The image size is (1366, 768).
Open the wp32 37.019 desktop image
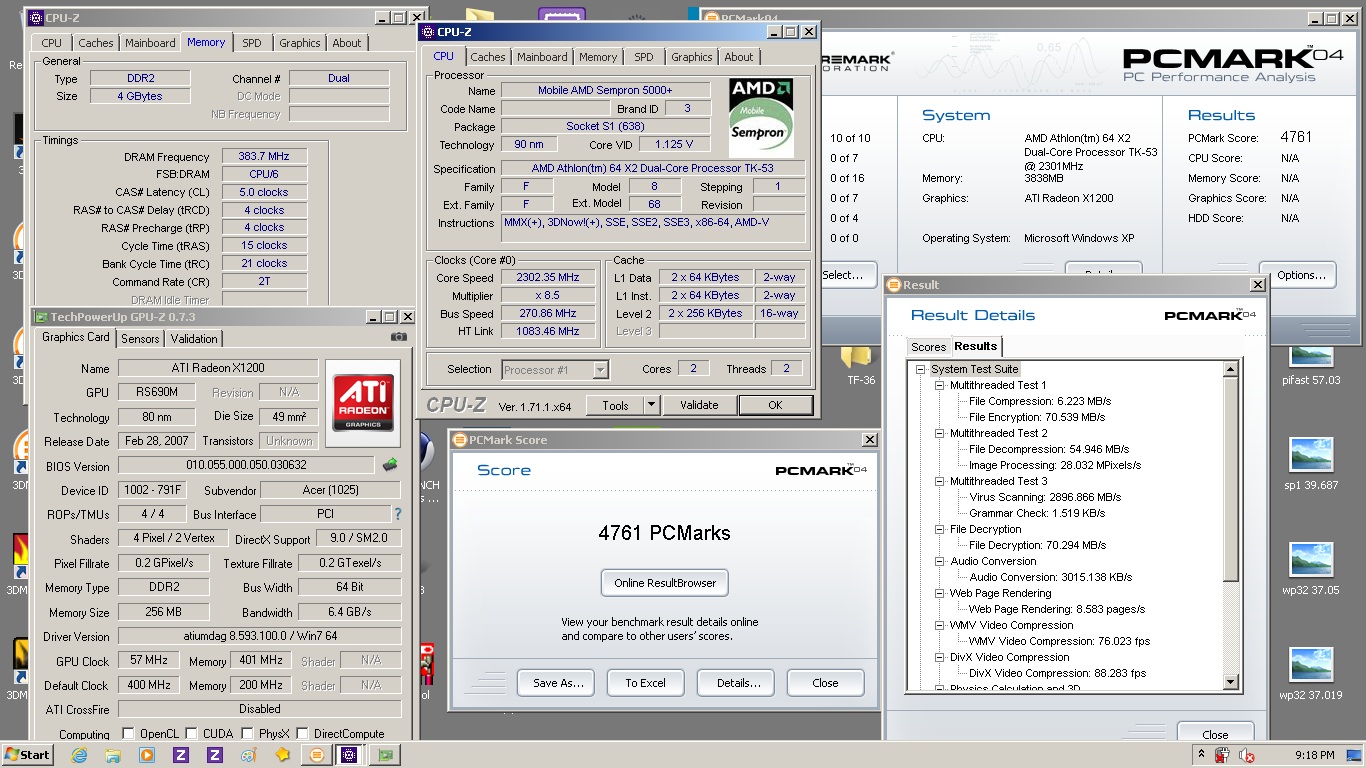click(1311, 674)
